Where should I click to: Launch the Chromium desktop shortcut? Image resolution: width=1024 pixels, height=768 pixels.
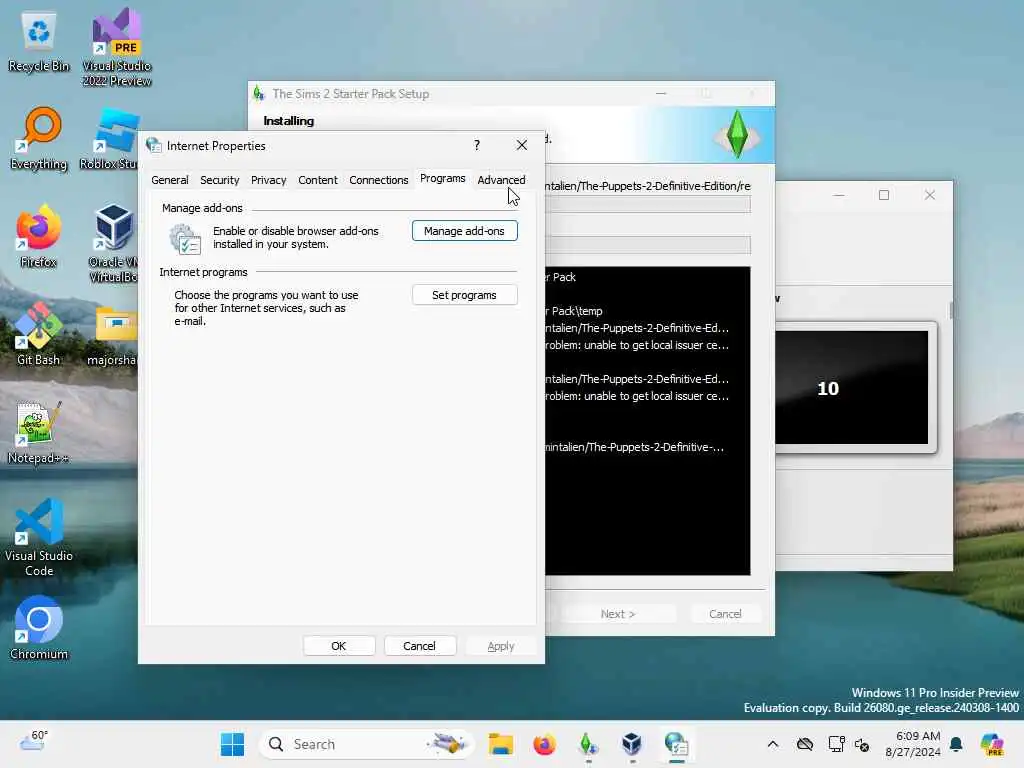point(39,628)
